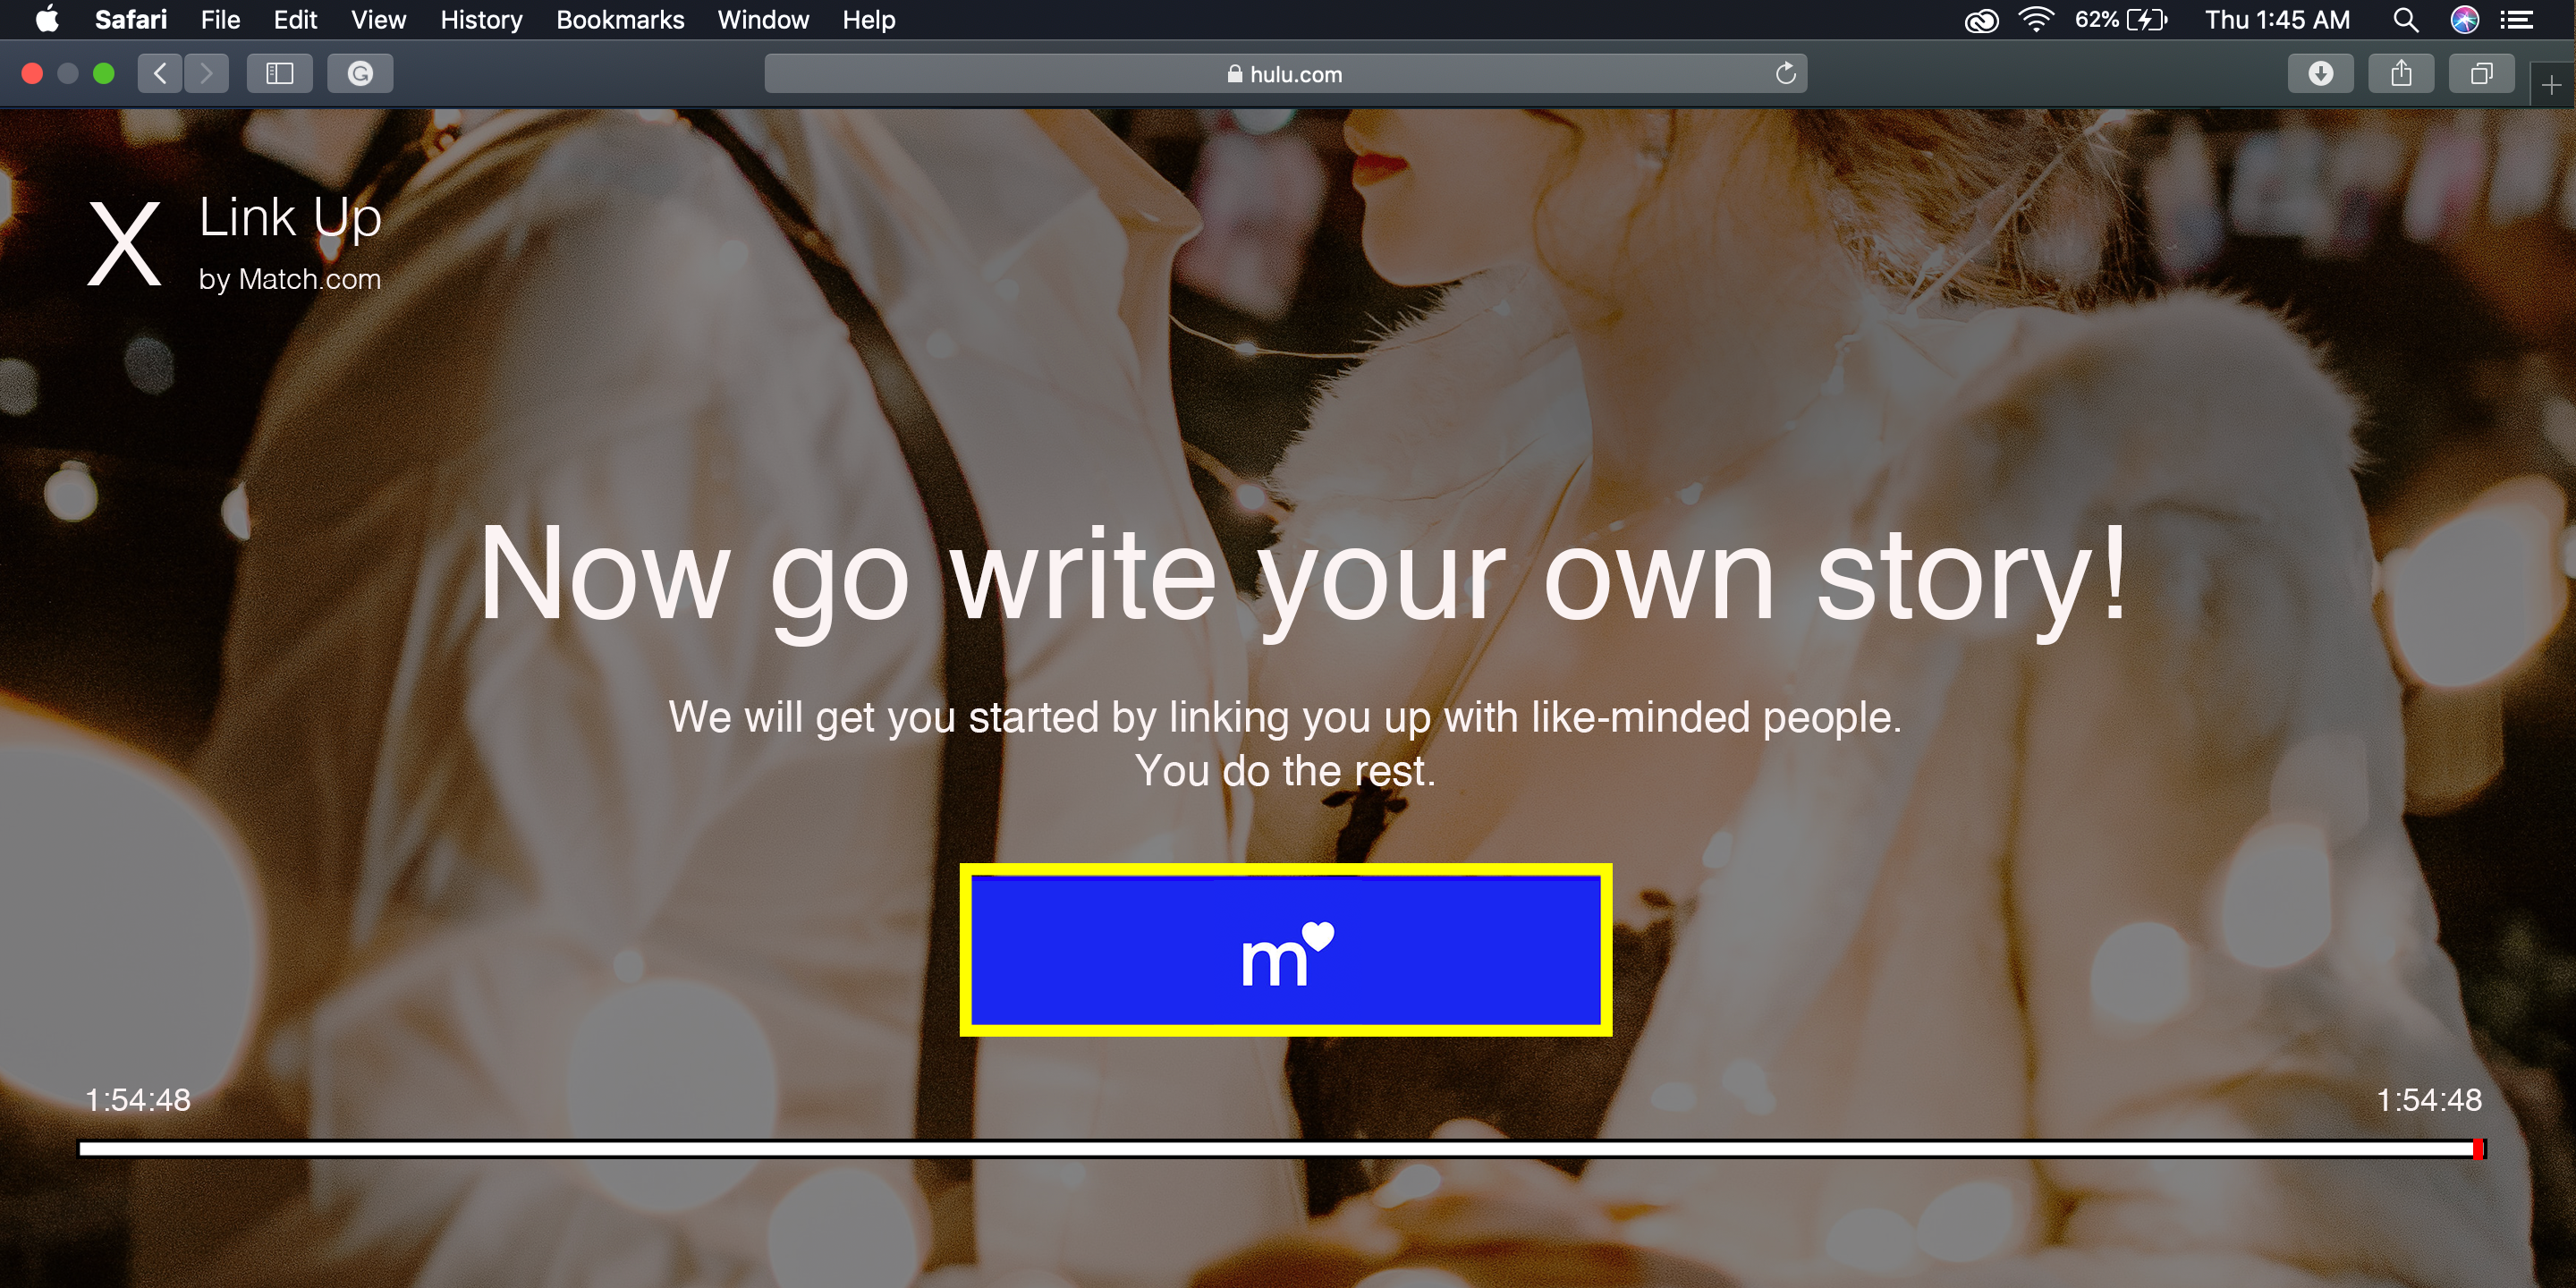Open Spotlight search magnifier
This screenshot has width=2576, height=1288.
click(x=2405, y=20)
